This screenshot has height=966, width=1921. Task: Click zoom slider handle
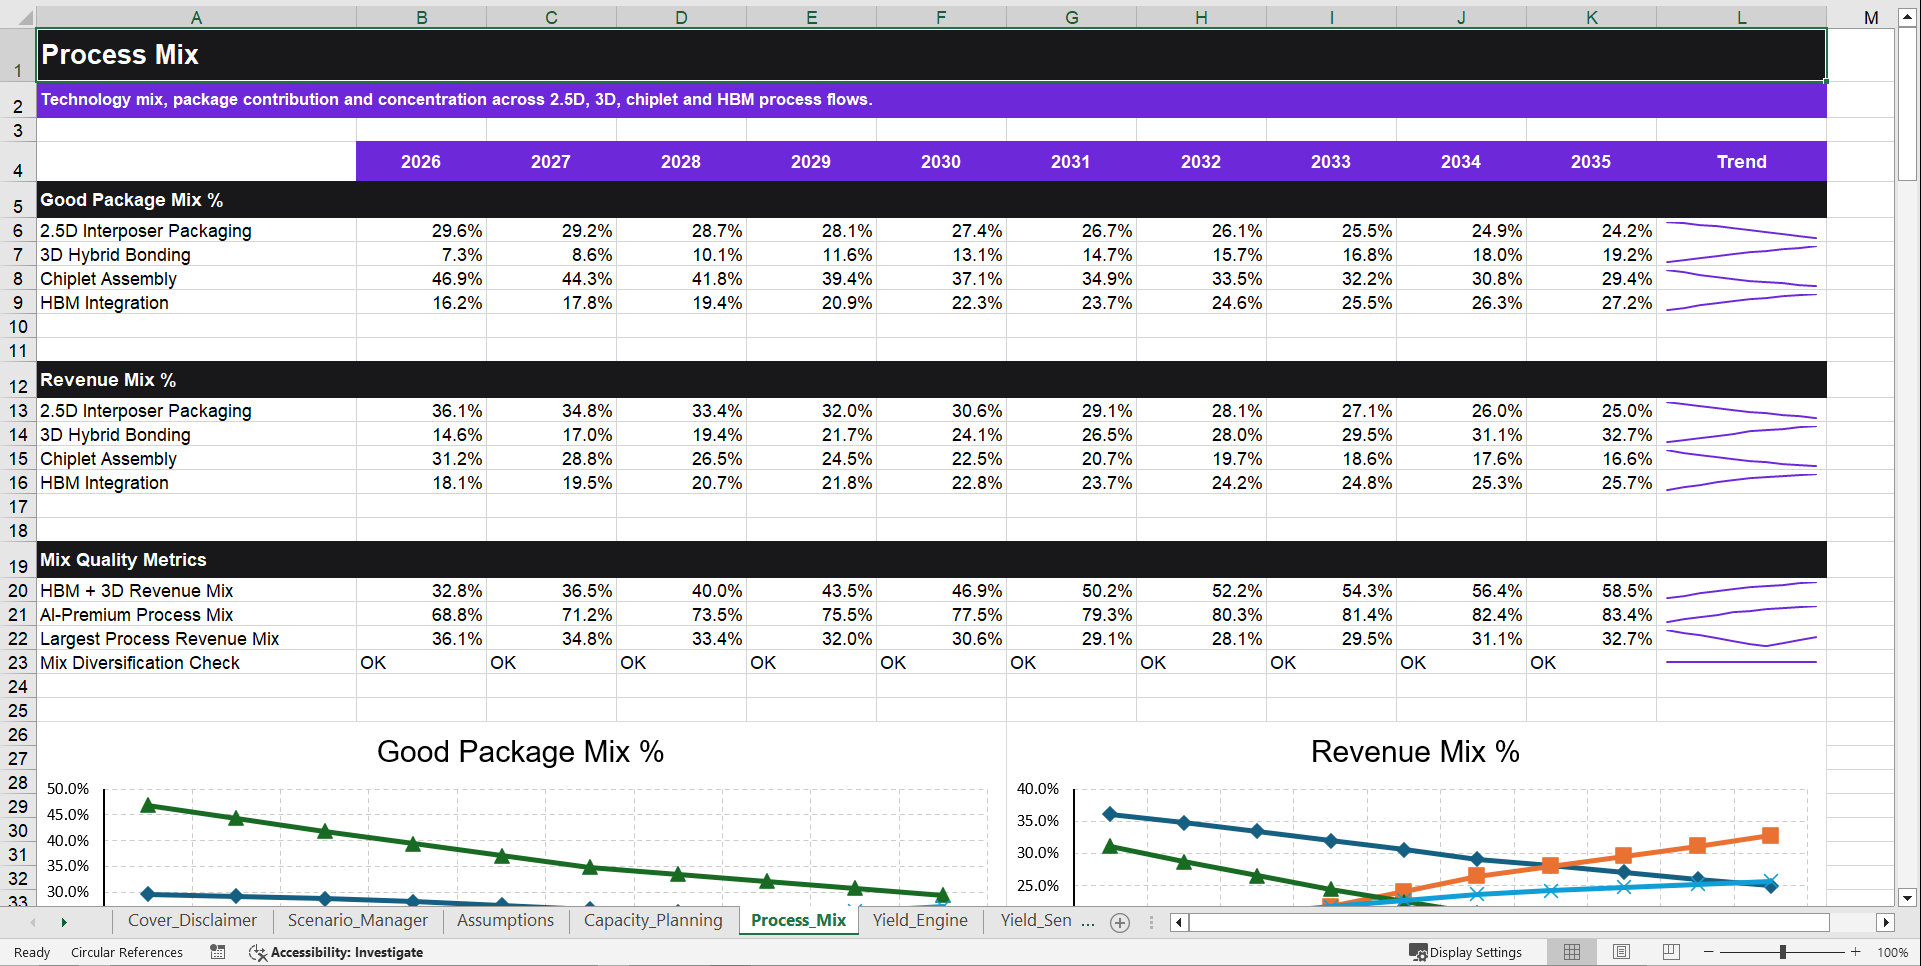click(1783, 952)
